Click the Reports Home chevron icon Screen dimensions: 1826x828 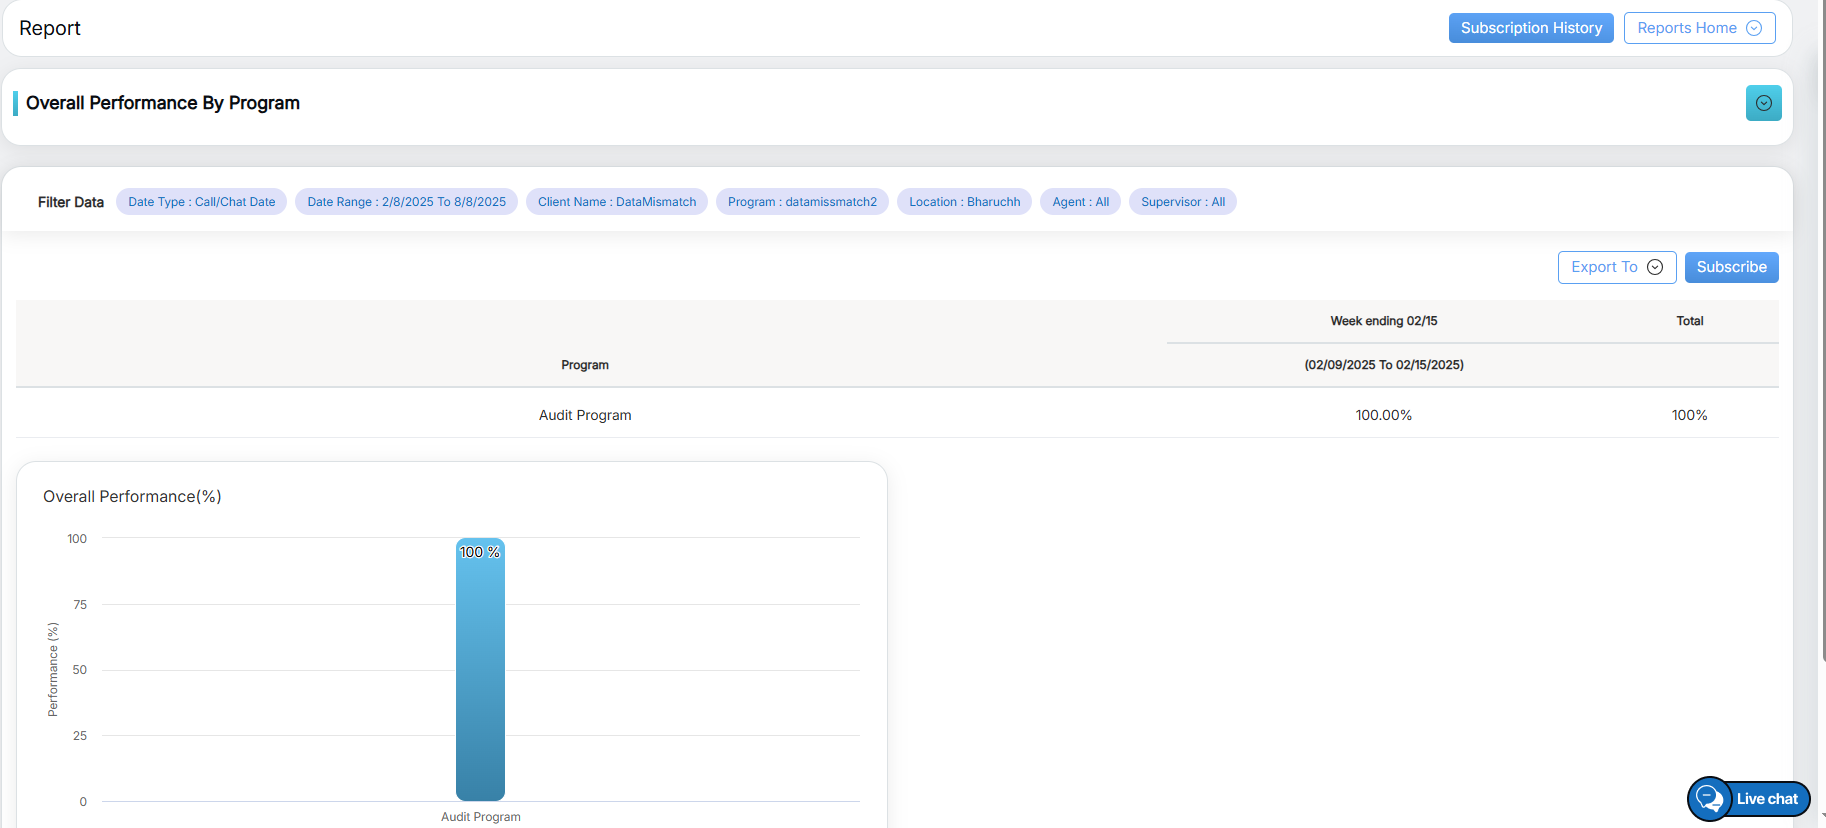tap(1754, 28)
